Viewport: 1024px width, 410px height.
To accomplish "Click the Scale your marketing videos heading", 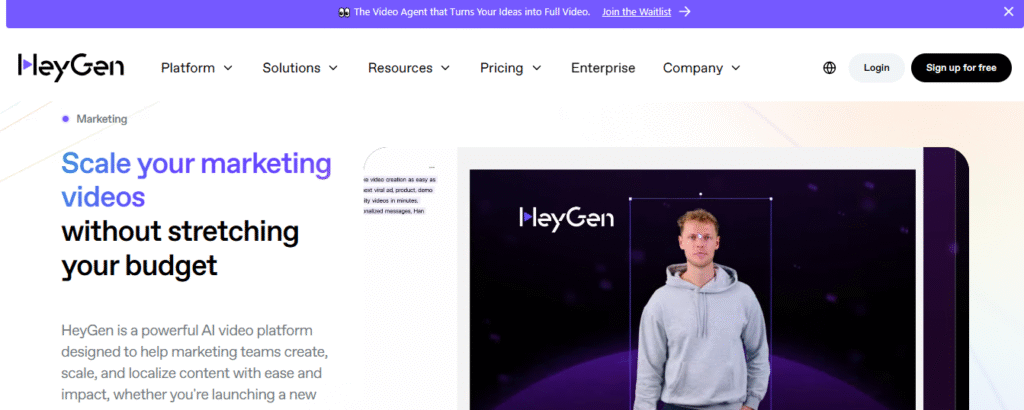I will pos(196,180).
